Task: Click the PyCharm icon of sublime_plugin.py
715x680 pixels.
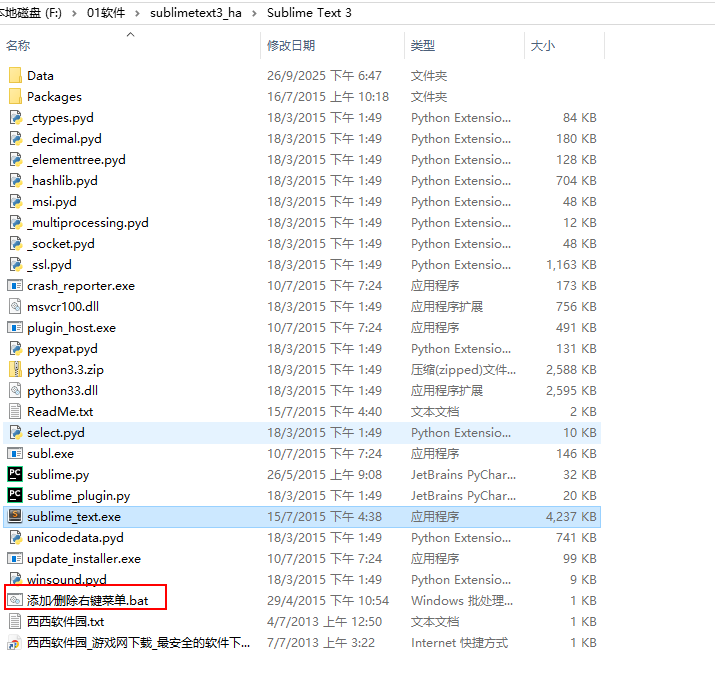Action: 15,495
